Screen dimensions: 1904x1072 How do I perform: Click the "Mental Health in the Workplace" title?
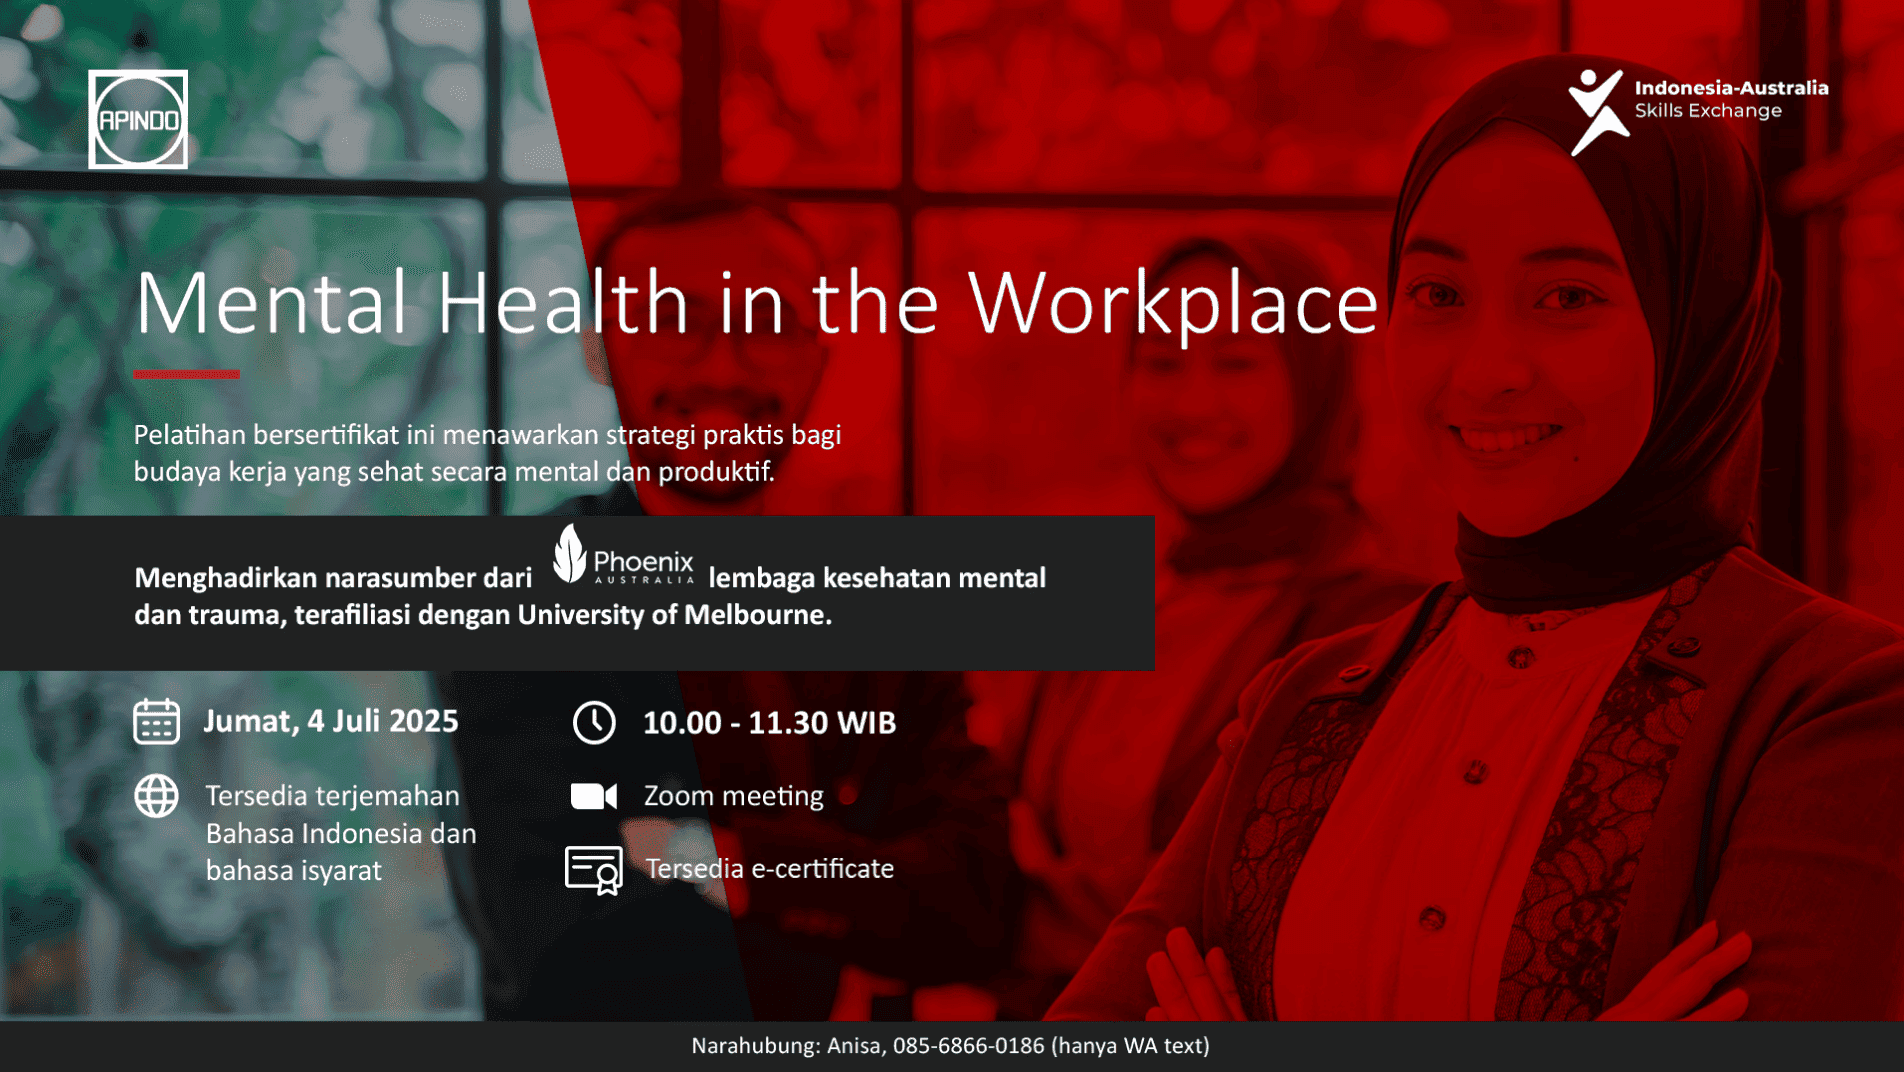[757, 303]
